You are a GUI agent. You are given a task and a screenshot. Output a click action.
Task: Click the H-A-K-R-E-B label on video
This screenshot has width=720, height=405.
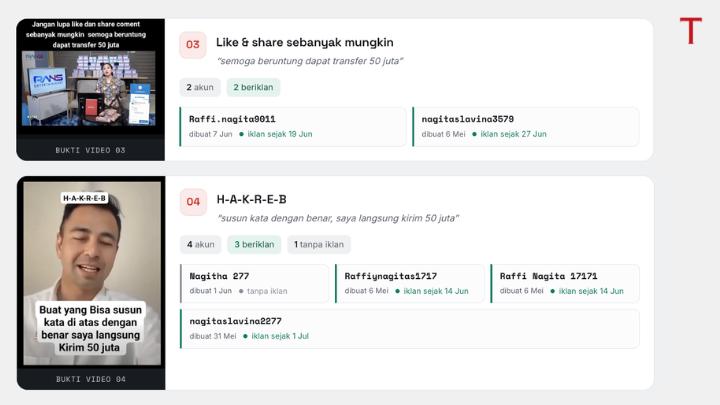coord(84,198)
